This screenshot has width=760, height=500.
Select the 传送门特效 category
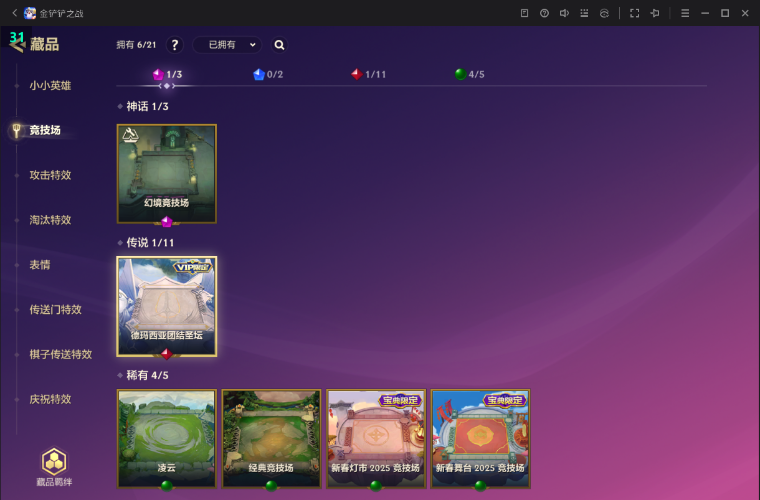pos(55,309)
